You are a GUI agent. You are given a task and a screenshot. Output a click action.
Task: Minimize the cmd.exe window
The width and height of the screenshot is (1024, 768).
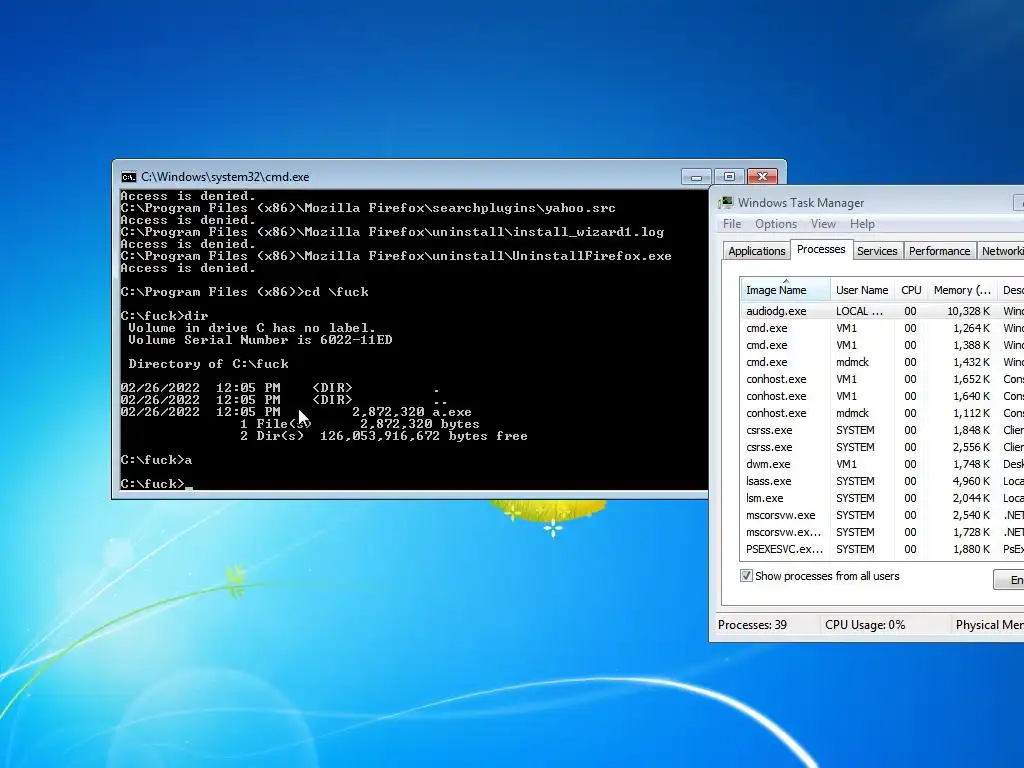[x=696, y=176]
